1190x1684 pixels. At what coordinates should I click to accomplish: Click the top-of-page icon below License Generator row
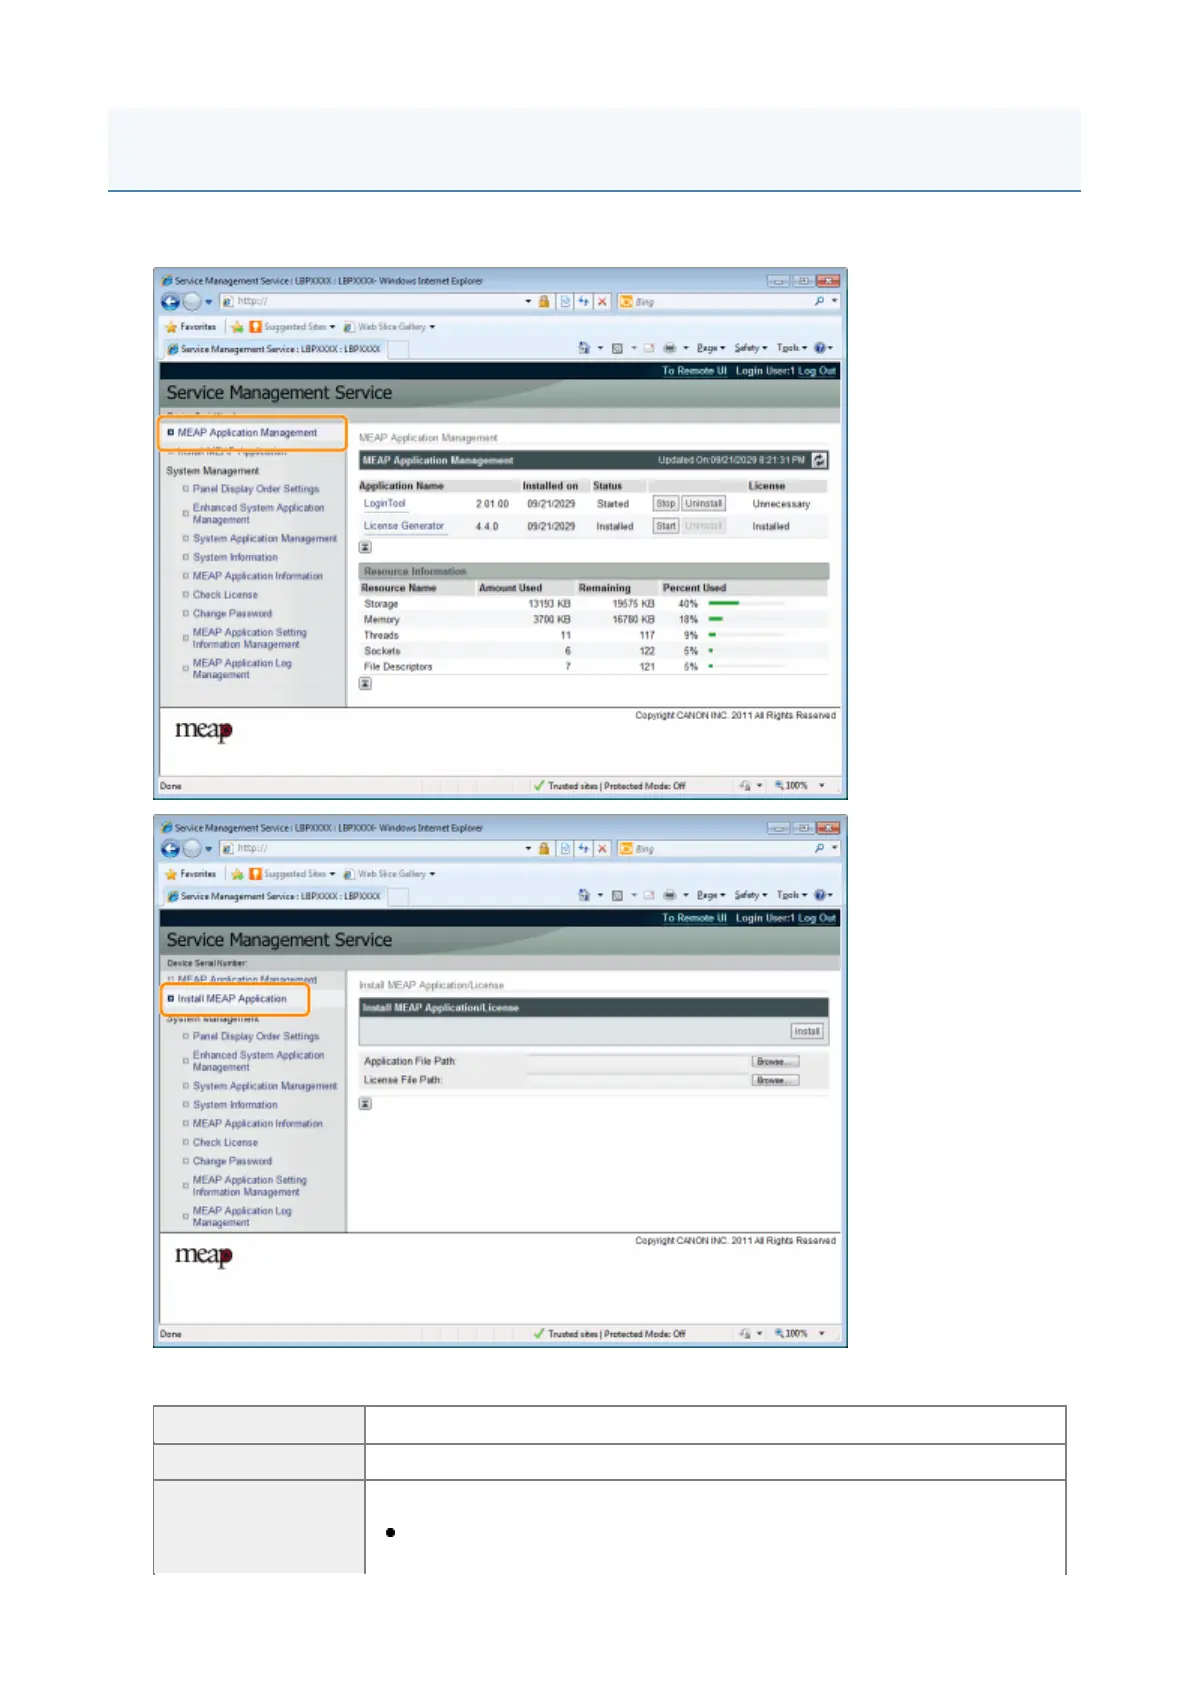pyautogui.click(x=365, y=547)
